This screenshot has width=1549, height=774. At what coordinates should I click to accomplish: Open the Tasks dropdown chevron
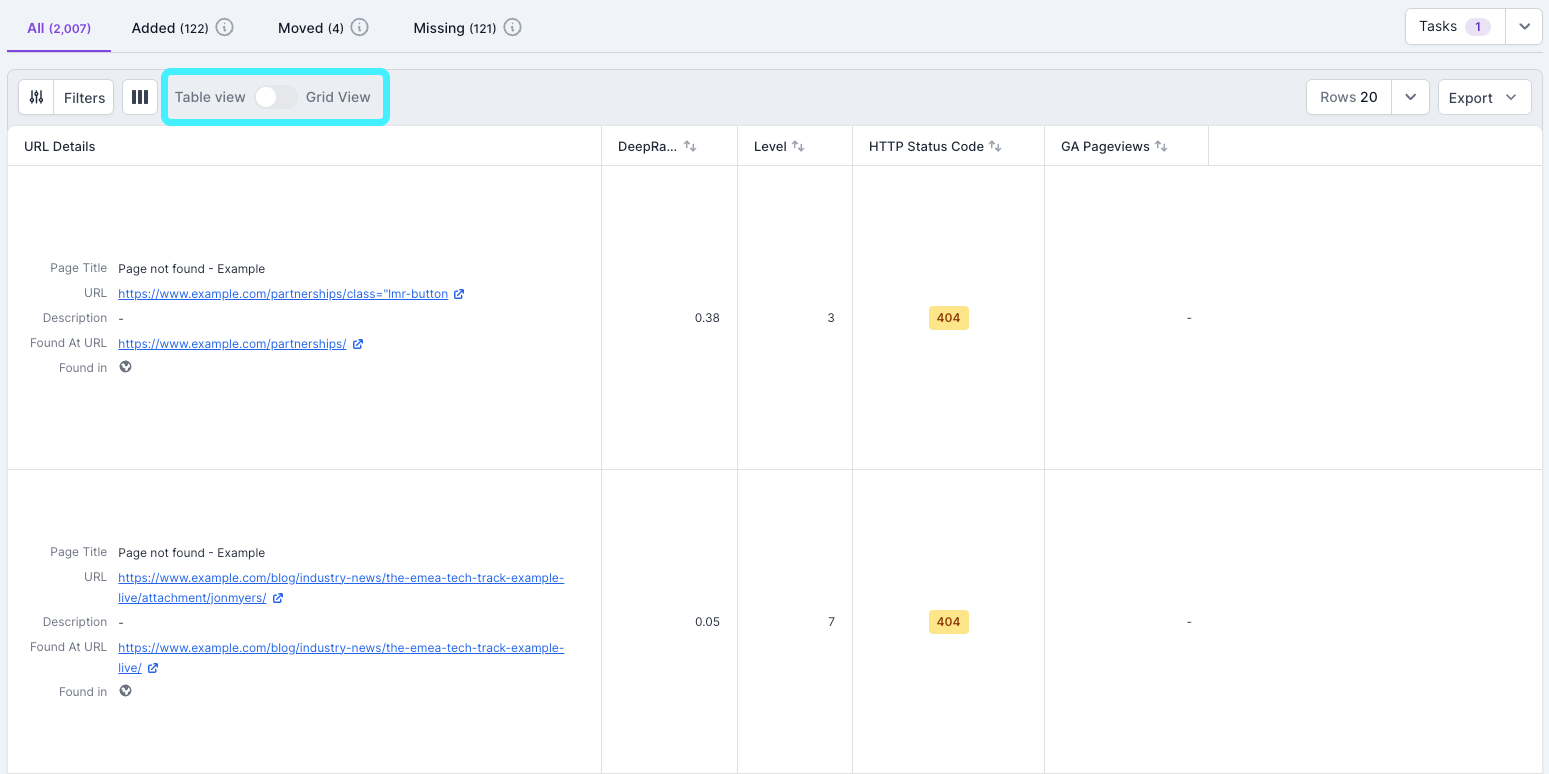pyautogui.click(x=1523, y=26)
